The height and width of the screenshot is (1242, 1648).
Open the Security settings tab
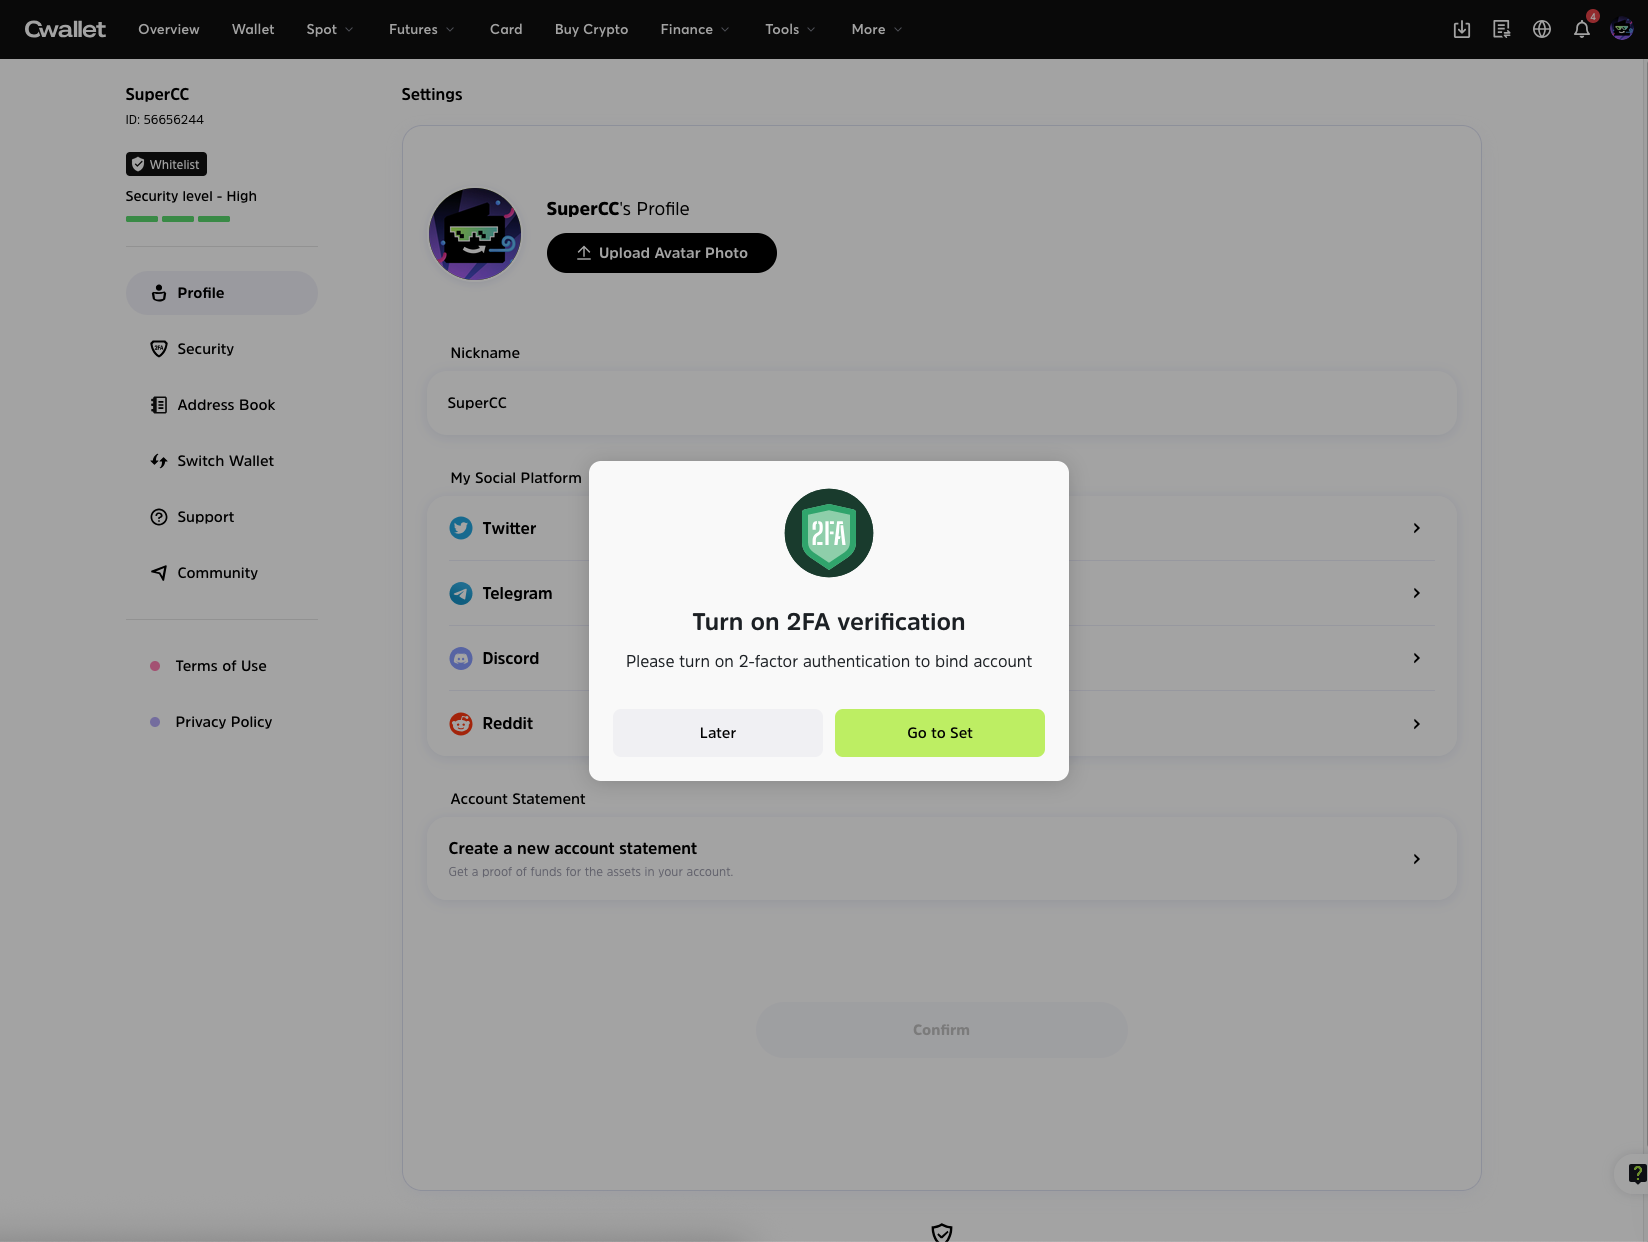pos(205,349)
